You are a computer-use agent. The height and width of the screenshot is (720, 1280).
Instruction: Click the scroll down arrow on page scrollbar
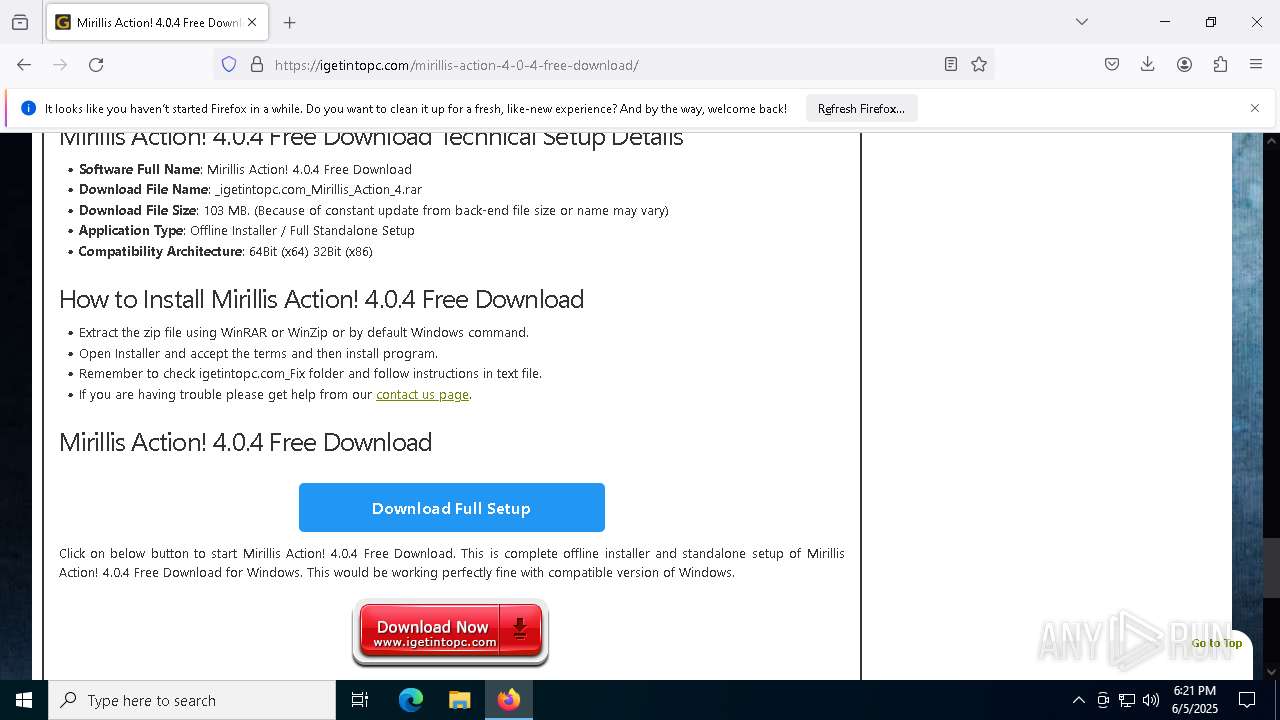click(x=1271, y=672)
